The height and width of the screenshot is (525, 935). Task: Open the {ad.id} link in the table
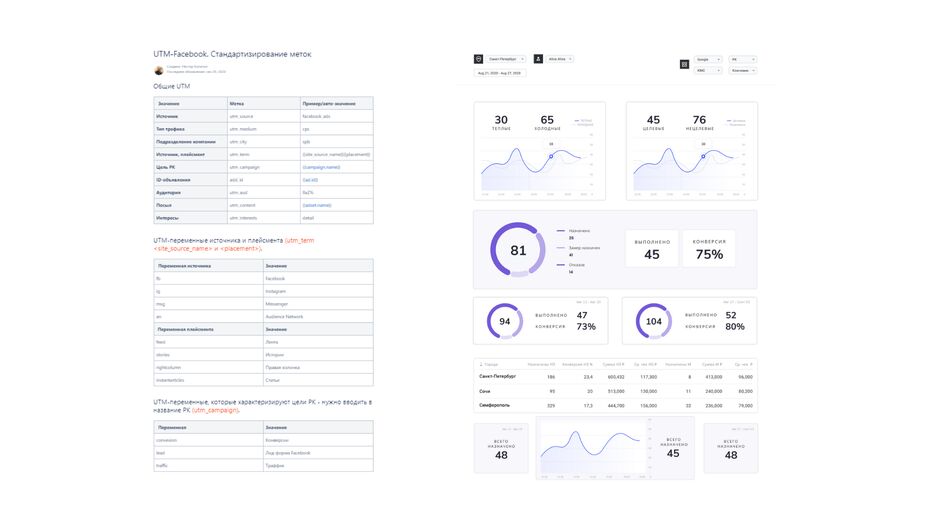click(310, 180)
